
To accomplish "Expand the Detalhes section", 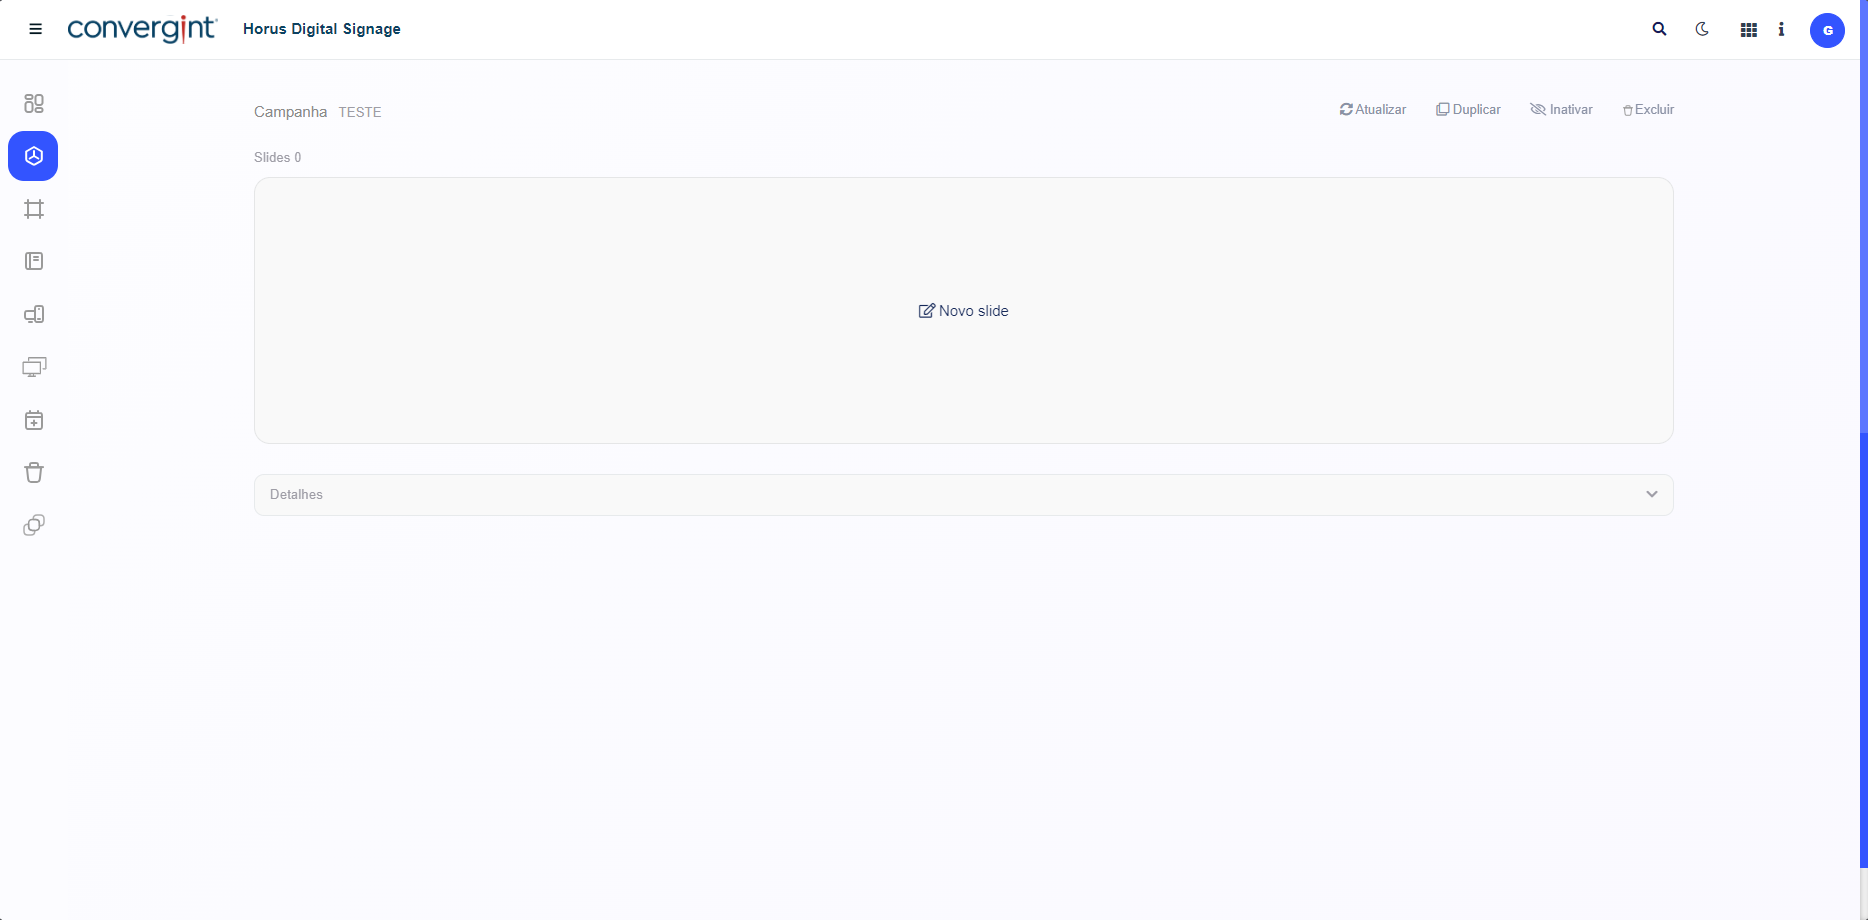I will [963, 495].
